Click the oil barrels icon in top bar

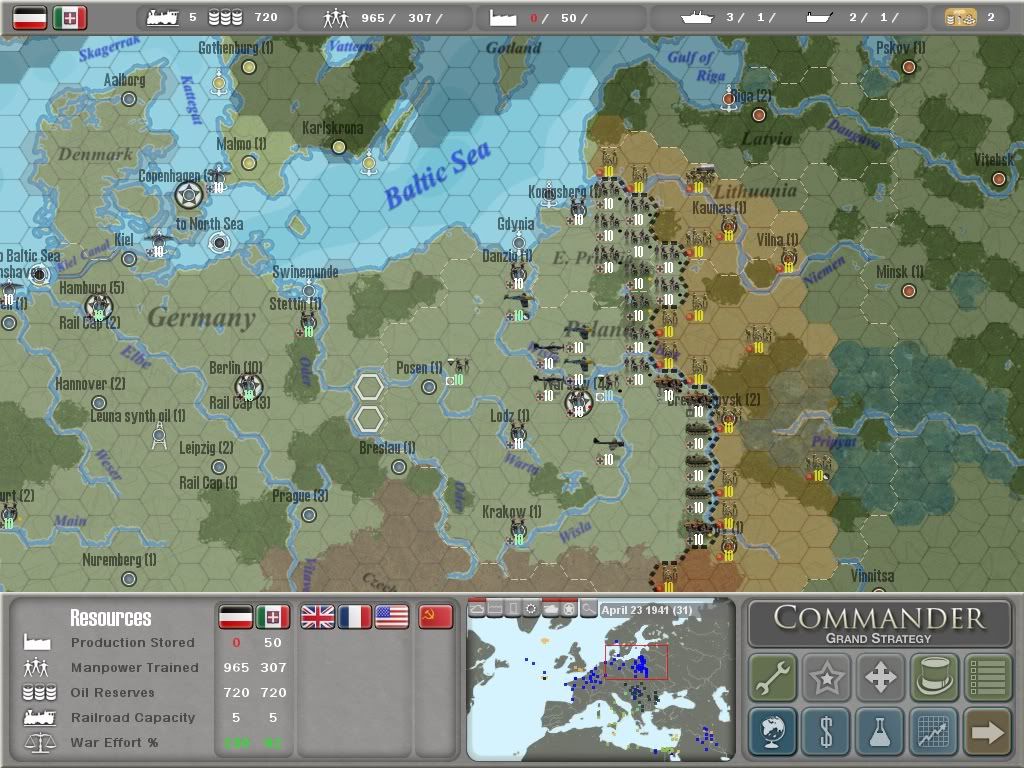pos(225,18)
